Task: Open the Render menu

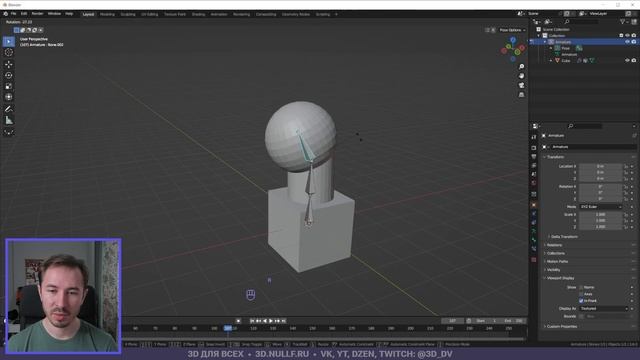Action: pyautogui.click(x=37, y=14)
